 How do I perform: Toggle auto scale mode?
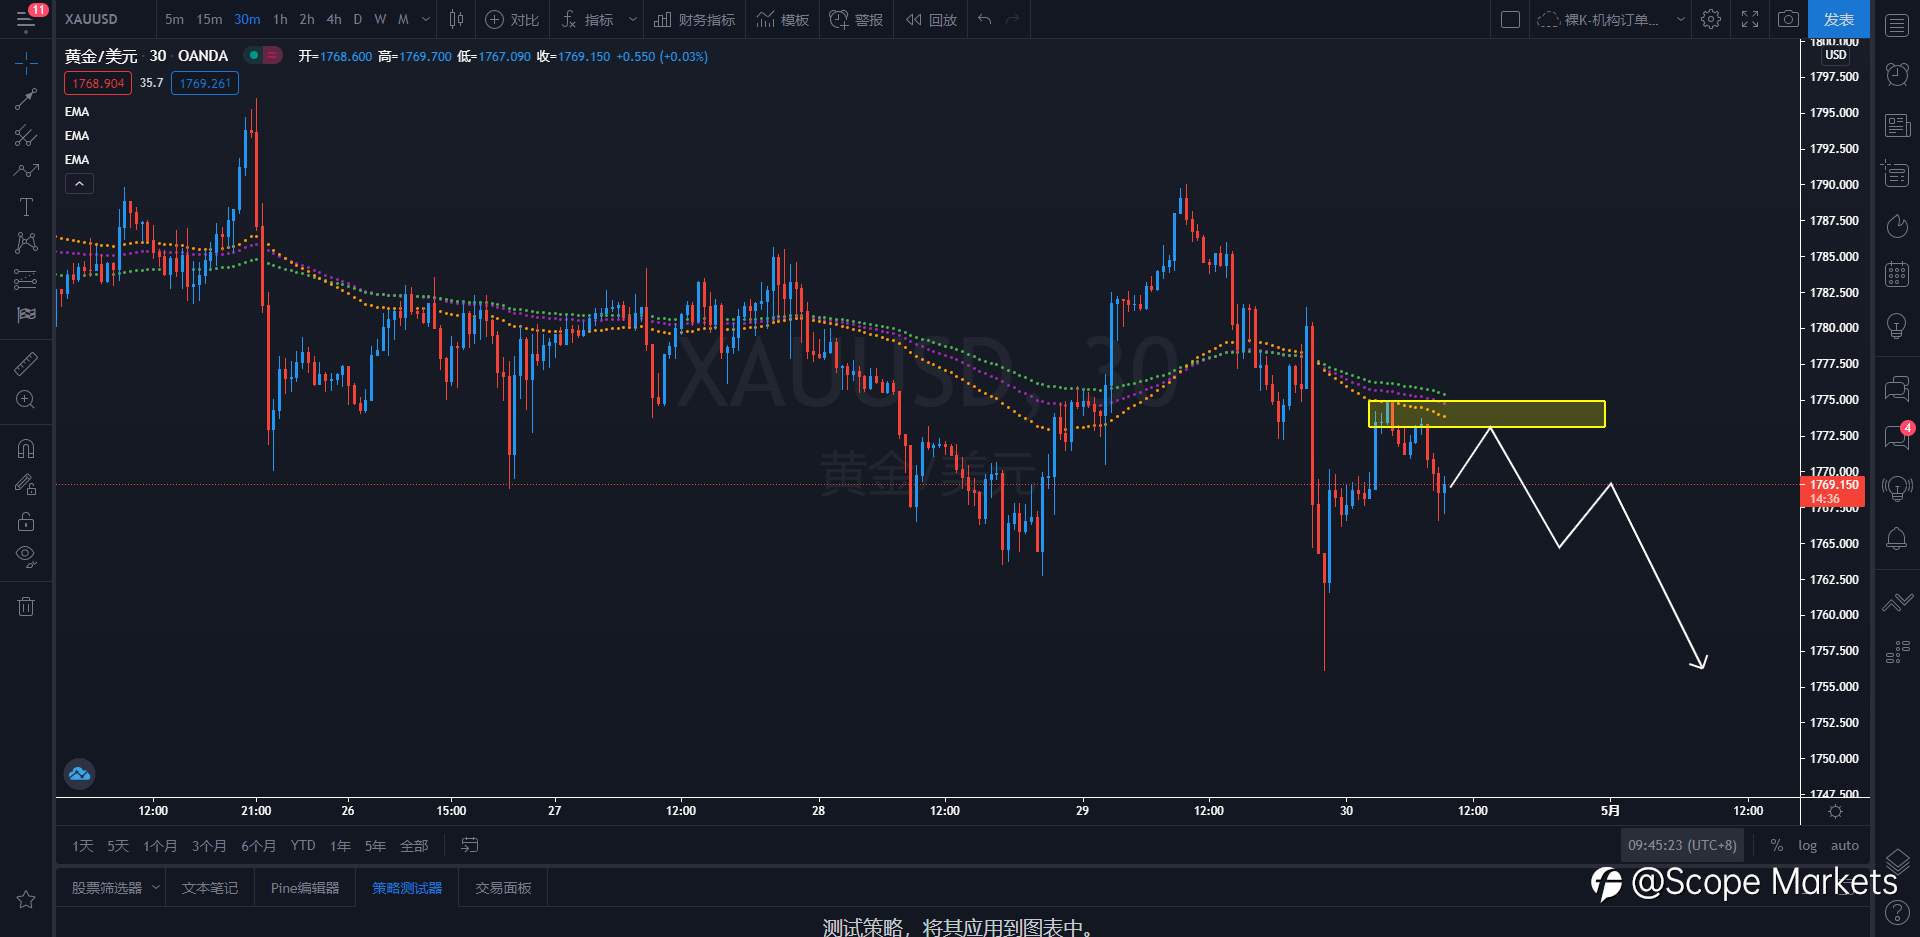tap(1845, 845)
